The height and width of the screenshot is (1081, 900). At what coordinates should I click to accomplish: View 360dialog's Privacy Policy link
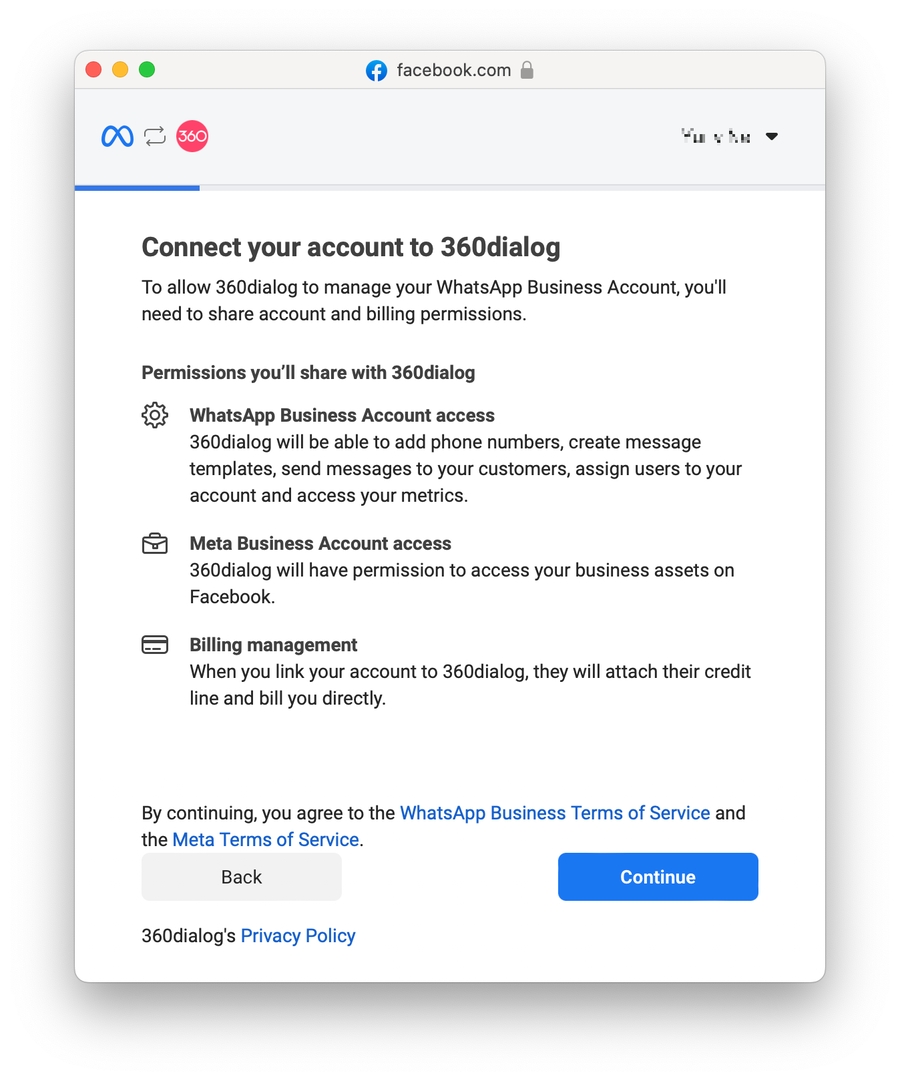click(x=298, y=936)
